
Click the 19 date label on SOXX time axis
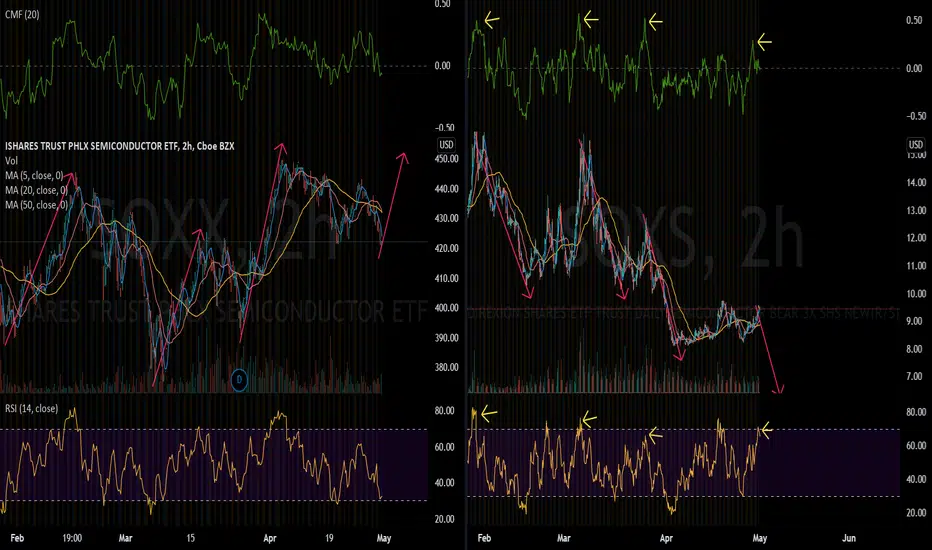[329, 538]
